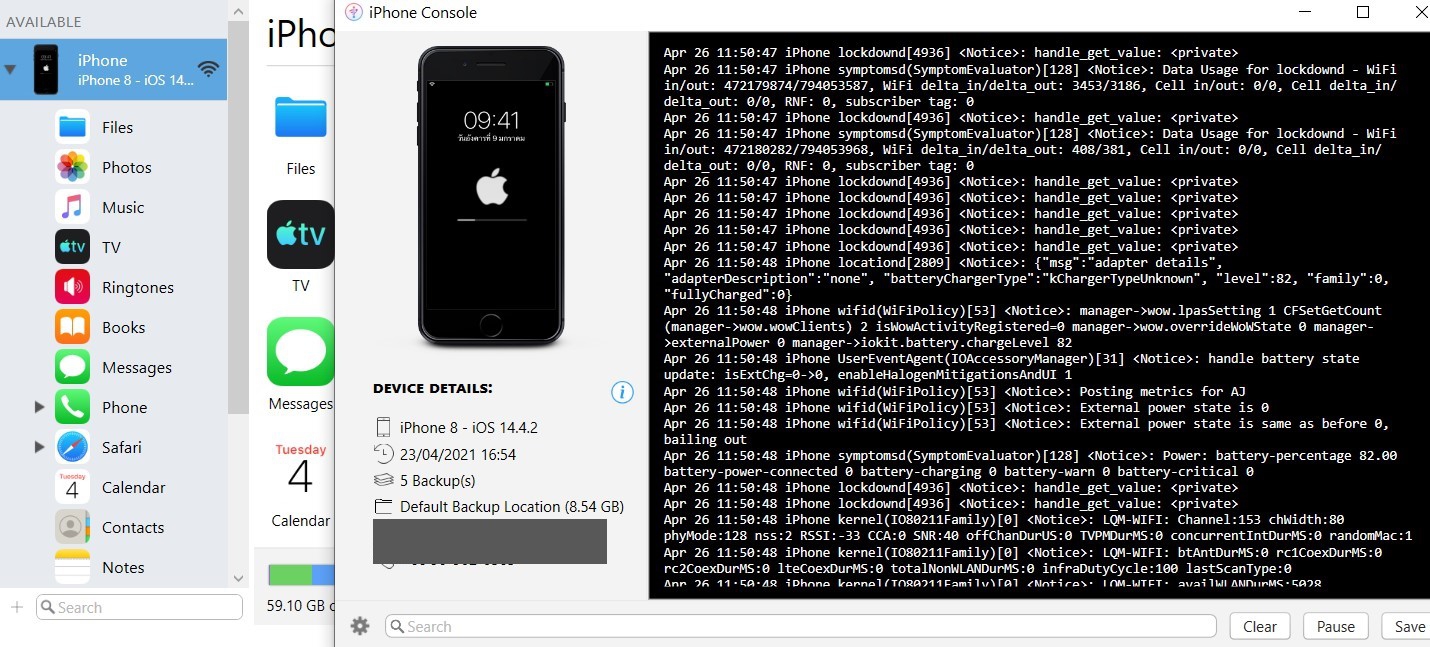The height and width of the screenshot is (647, 1430).
Task: Click the sidebar scrollbar down arrow
Action: [238, 578]
